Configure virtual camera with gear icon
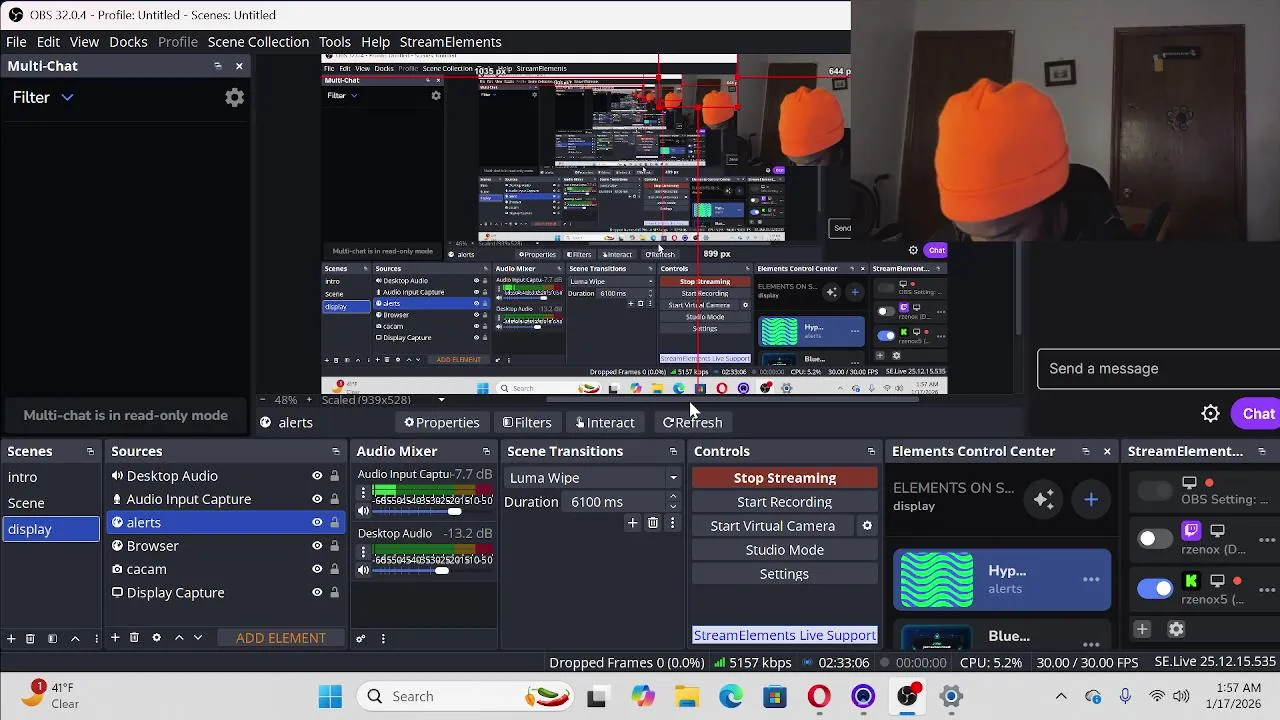Image resolution: width=1280 pixels, height=720 pixels. click(867, 526)
